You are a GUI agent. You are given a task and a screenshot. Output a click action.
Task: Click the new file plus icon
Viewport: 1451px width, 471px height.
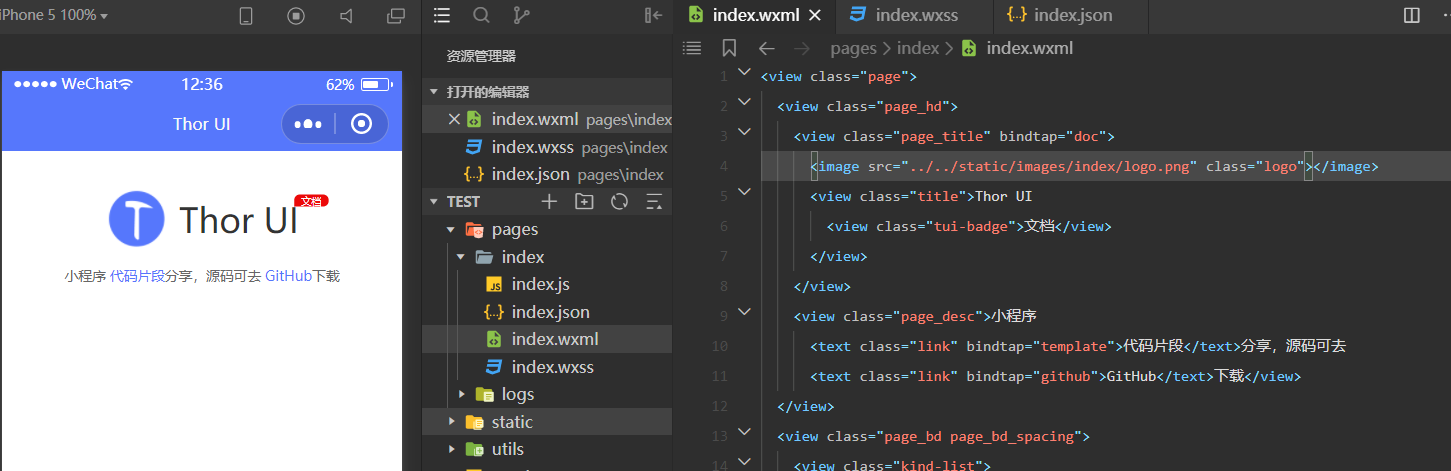[x=549, y=201]
